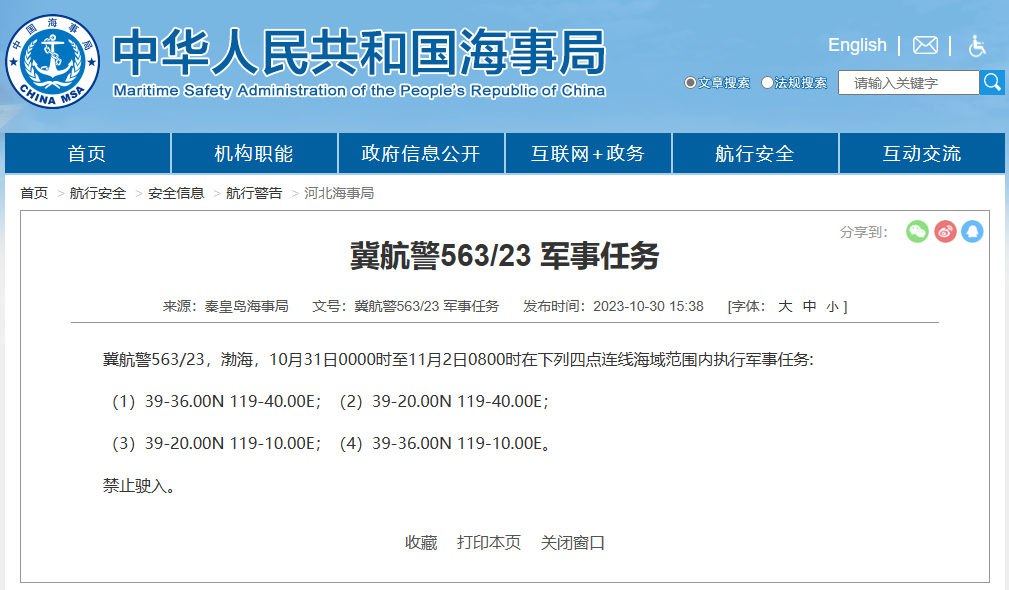Open the 首页 navigation menu

click(87, 154)
